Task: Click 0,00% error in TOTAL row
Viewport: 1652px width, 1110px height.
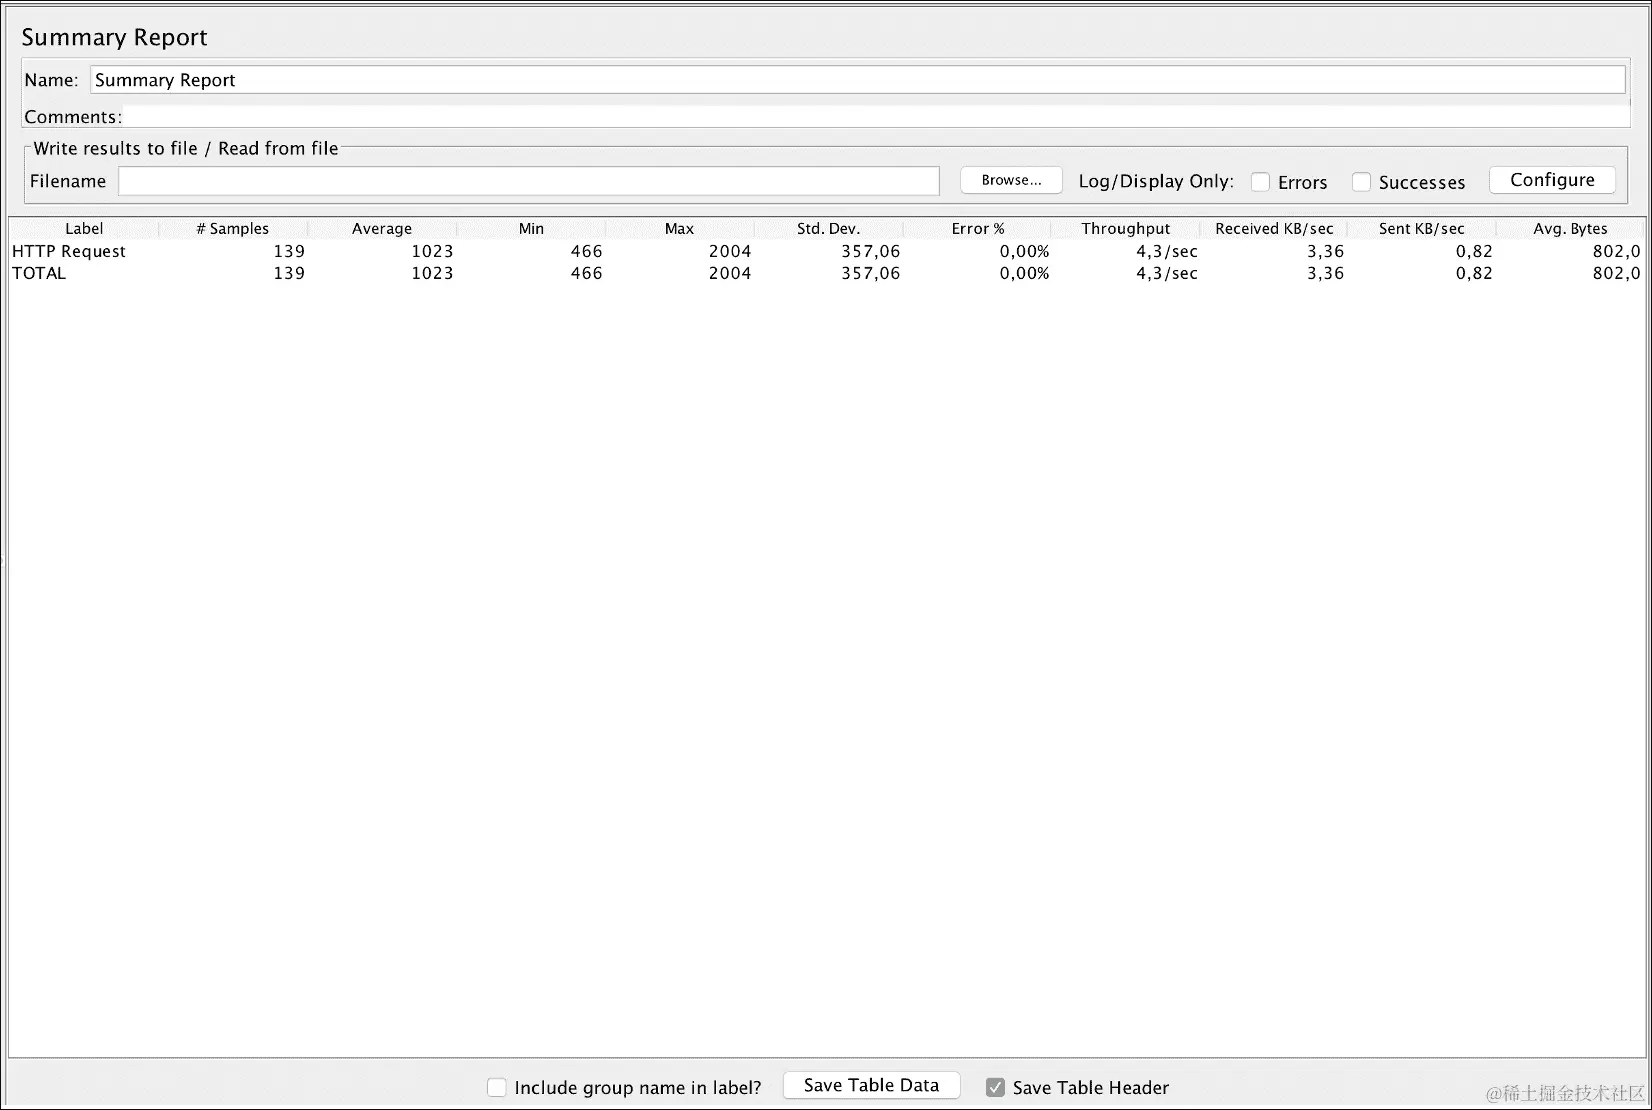Action: tap(1024, 274)
